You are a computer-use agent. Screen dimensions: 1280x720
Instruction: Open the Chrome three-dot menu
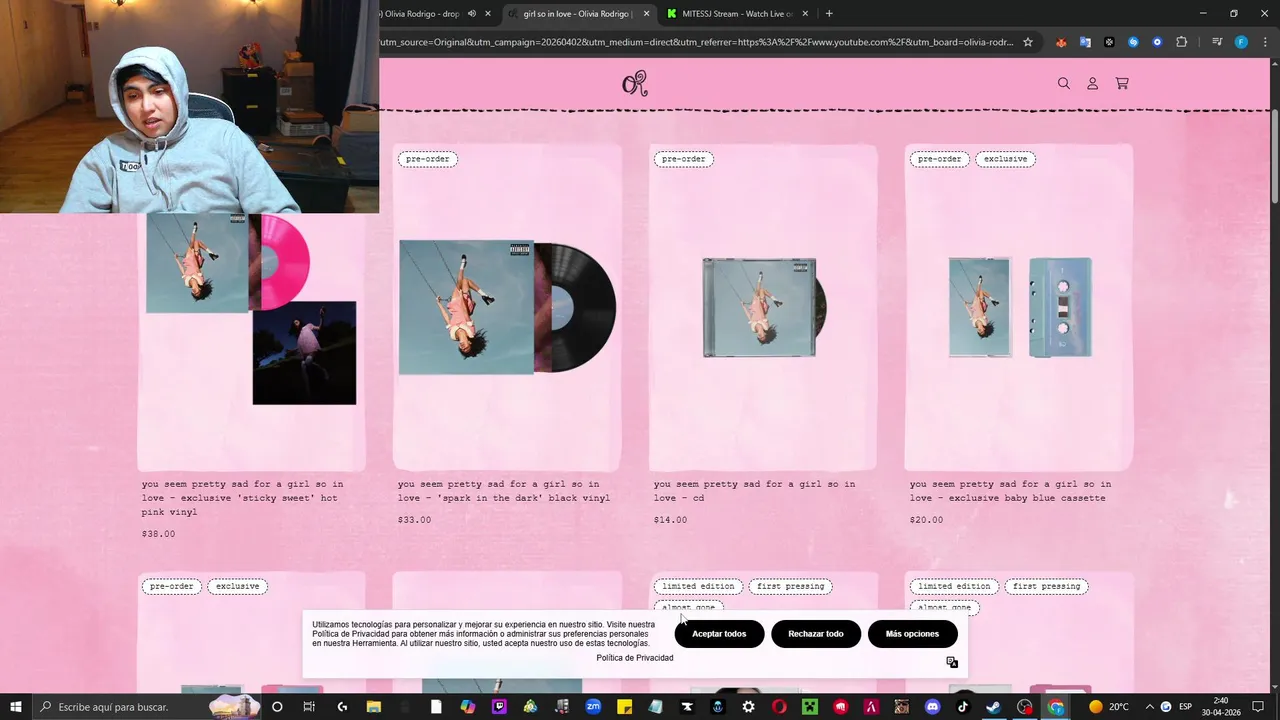[1264, 42]
